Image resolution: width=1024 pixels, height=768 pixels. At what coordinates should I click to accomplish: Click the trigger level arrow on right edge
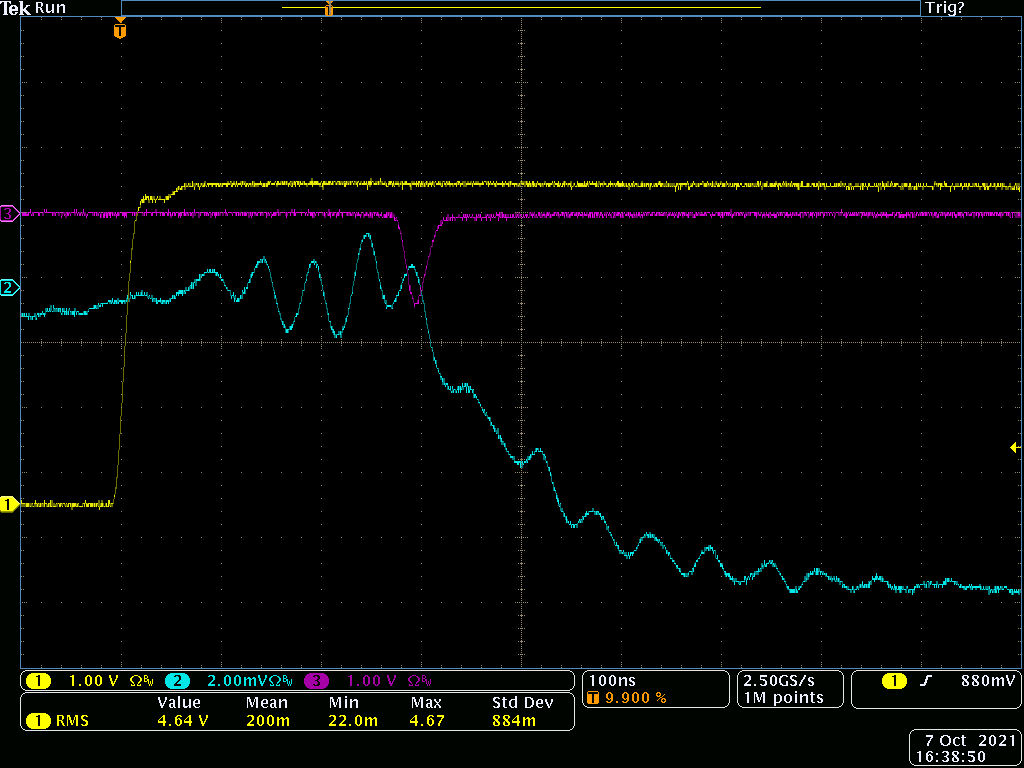(1015, 447)
